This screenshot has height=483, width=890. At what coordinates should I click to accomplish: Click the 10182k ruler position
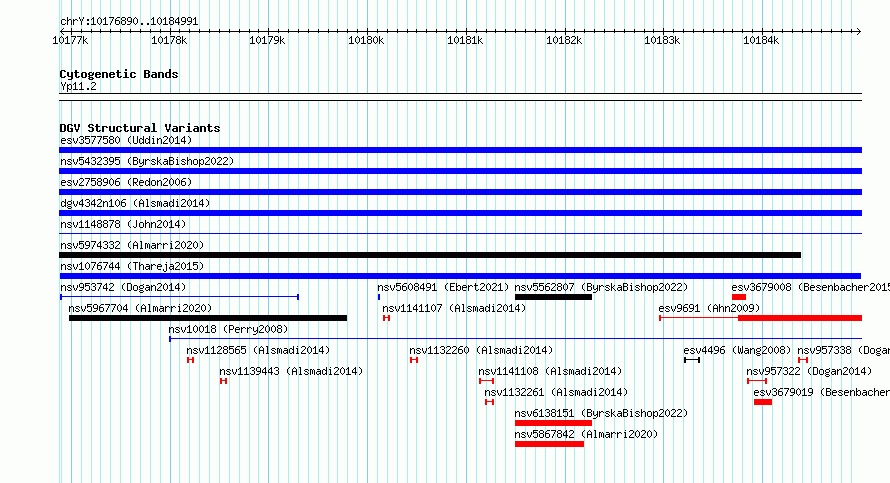[x=564, y=40]
